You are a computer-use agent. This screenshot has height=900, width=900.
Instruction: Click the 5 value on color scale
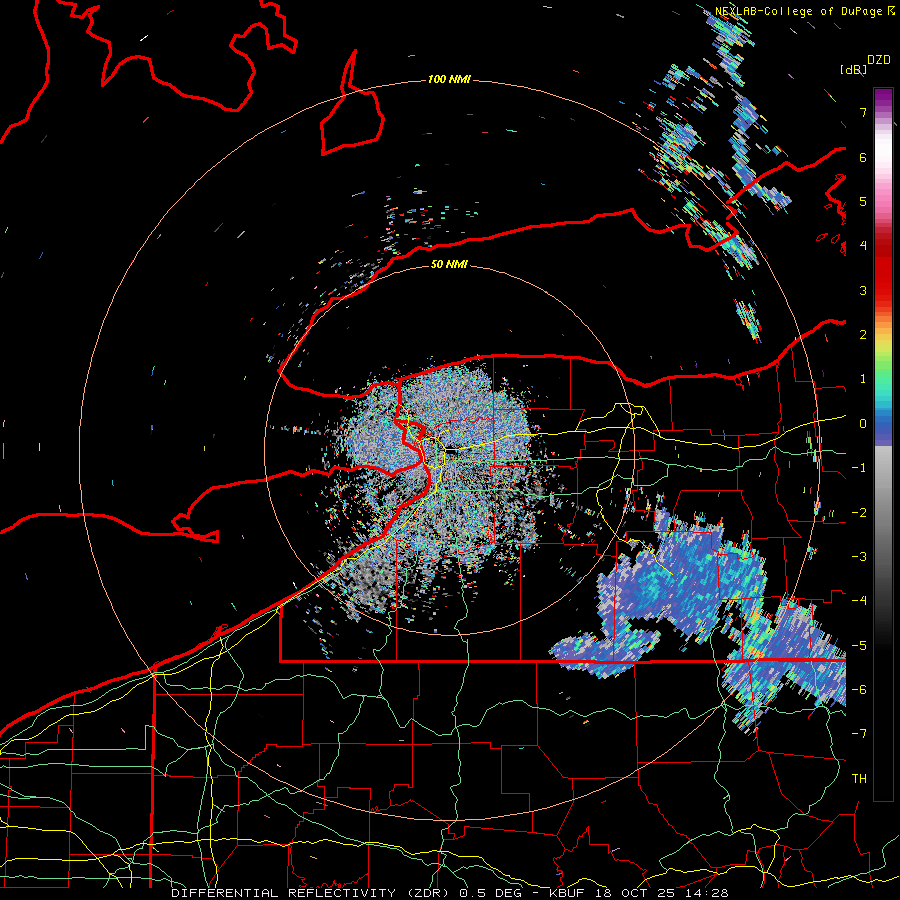(863, 201)
